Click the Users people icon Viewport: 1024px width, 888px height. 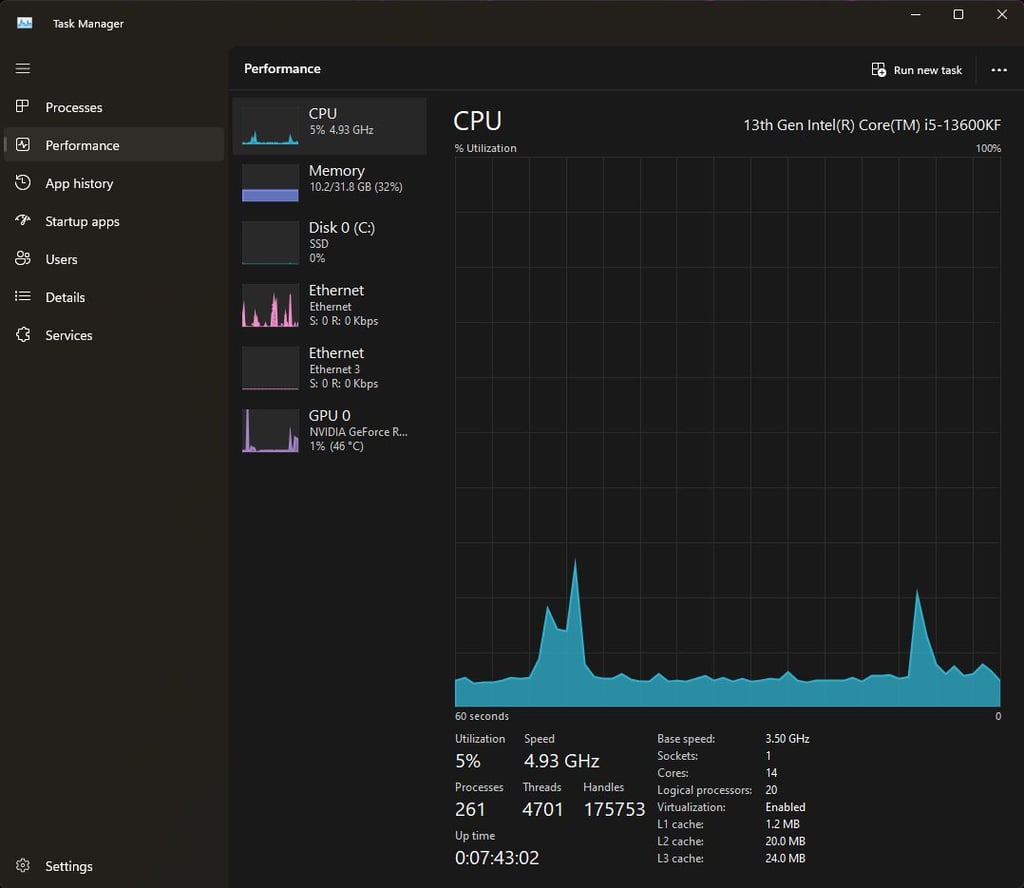coord(23,259)
